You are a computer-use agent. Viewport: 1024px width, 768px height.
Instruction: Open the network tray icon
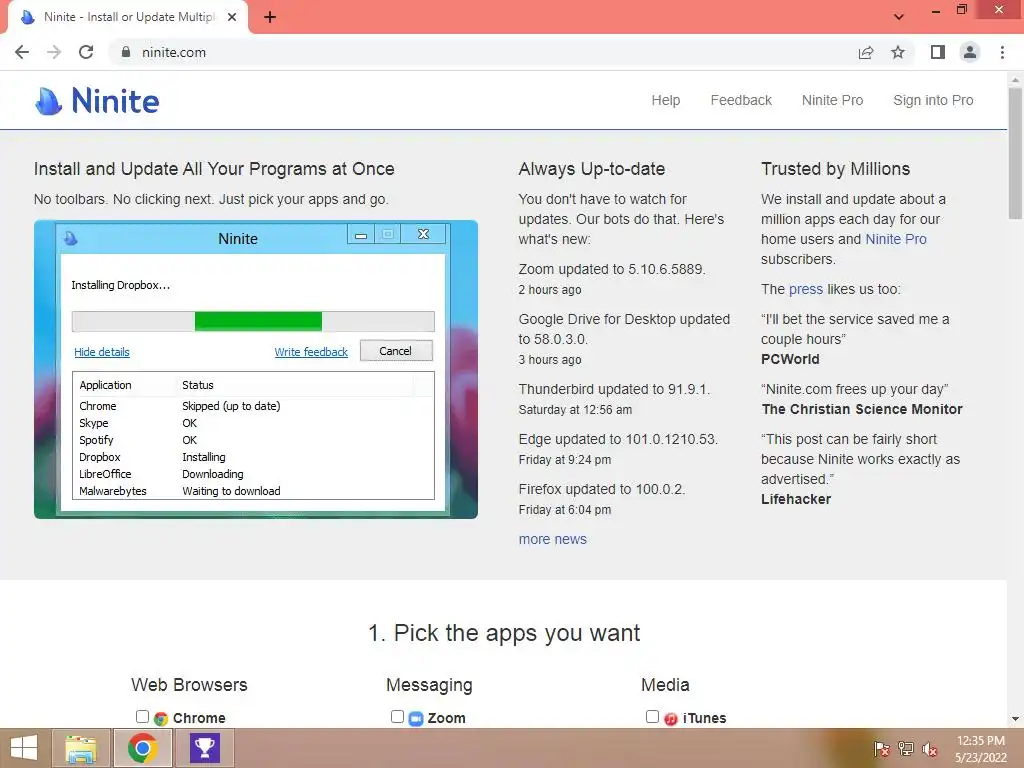point(906,749)
